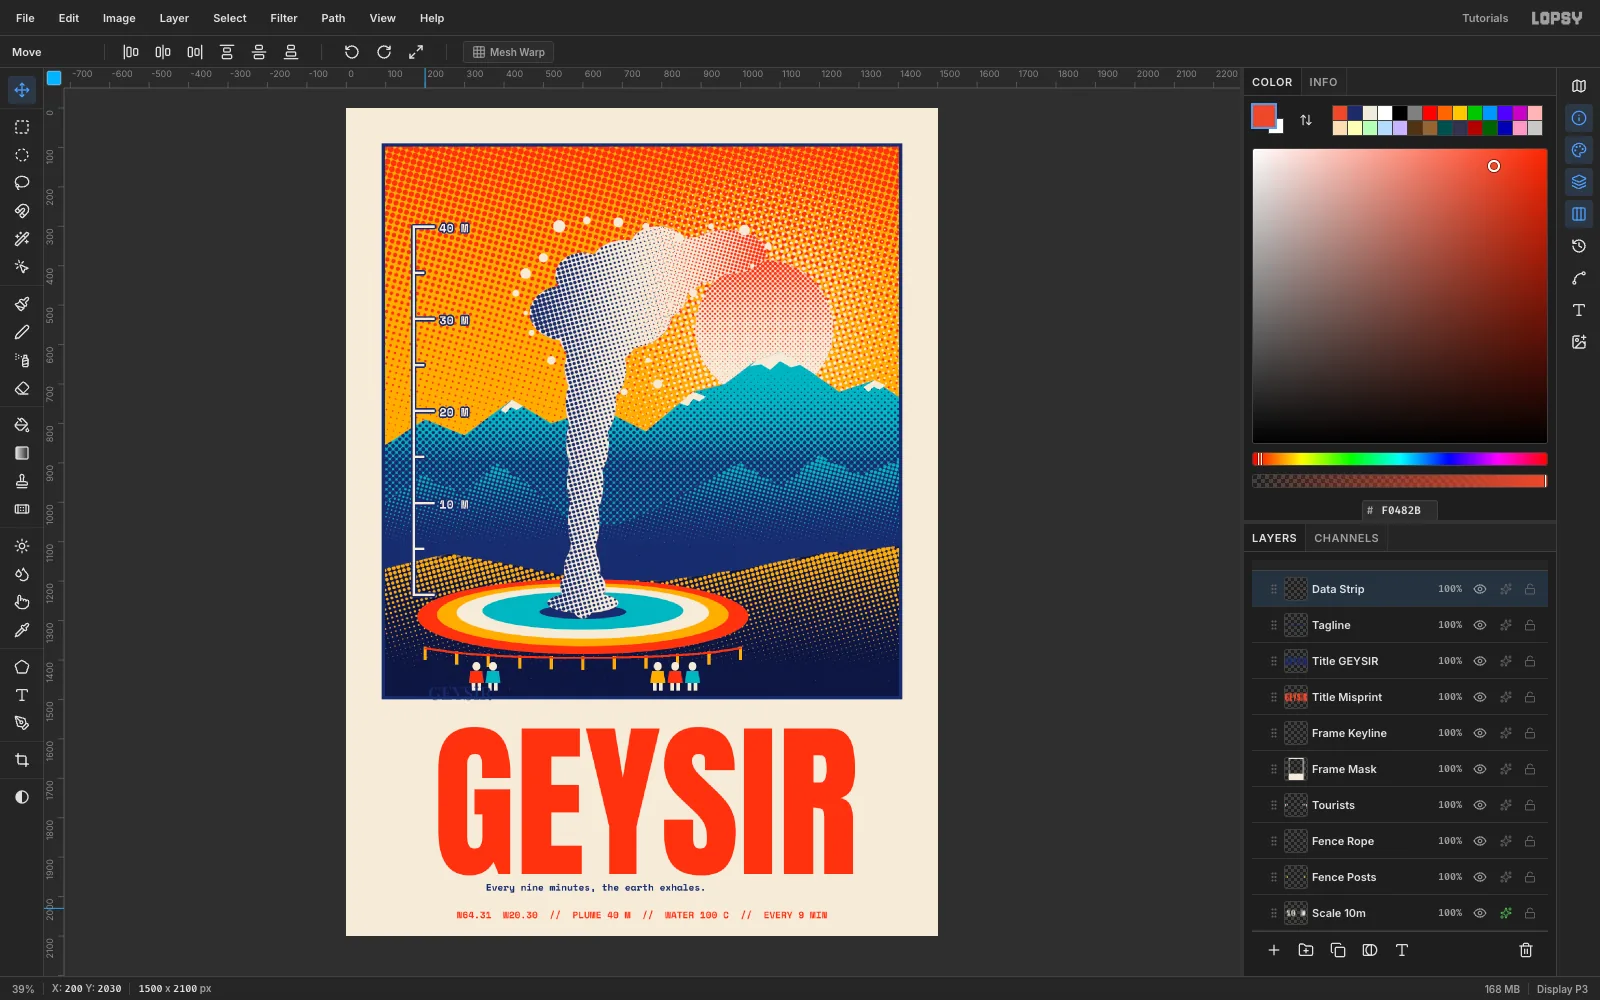Toggle lock on the Tourists layer

tap(1530, 805)
